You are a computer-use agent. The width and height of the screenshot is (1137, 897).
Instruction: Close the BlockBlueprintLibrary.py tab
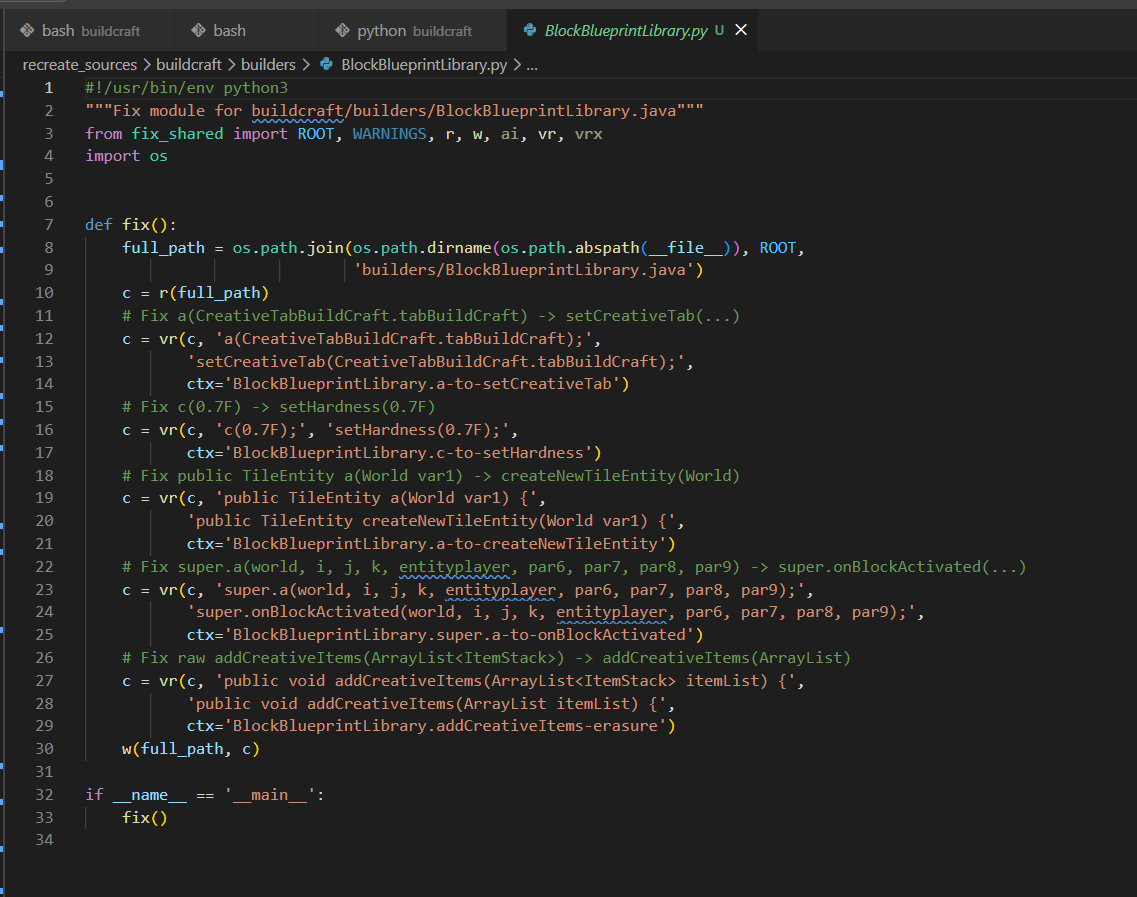point(741,30)
